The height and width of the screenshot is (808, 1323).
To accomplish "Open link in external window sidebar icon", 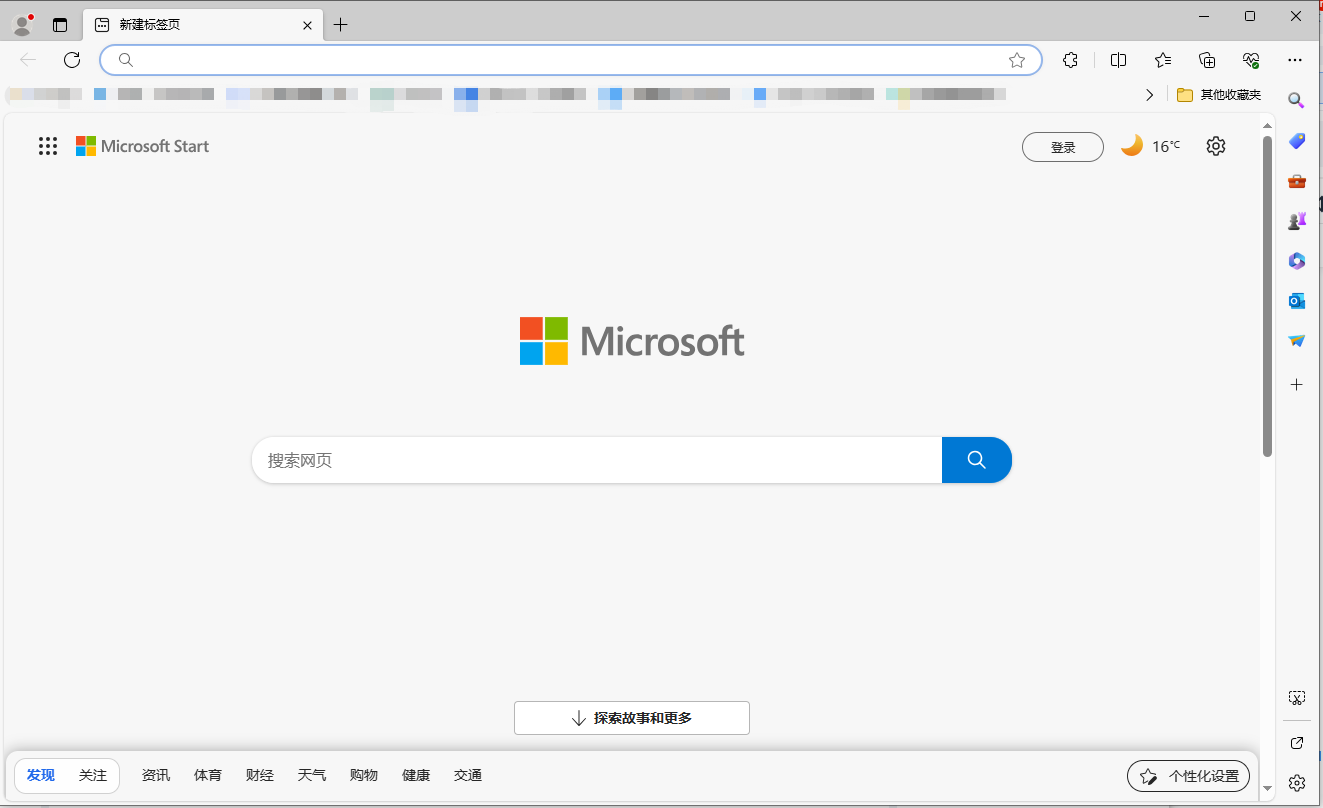I will click(x=1296, y=743).
